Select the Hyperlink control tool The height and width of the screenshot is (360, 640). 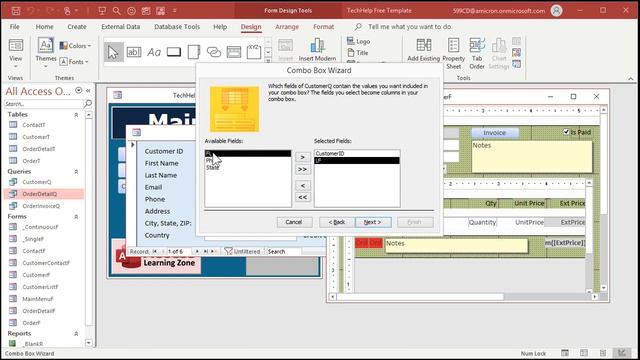(x=214, y=52)
